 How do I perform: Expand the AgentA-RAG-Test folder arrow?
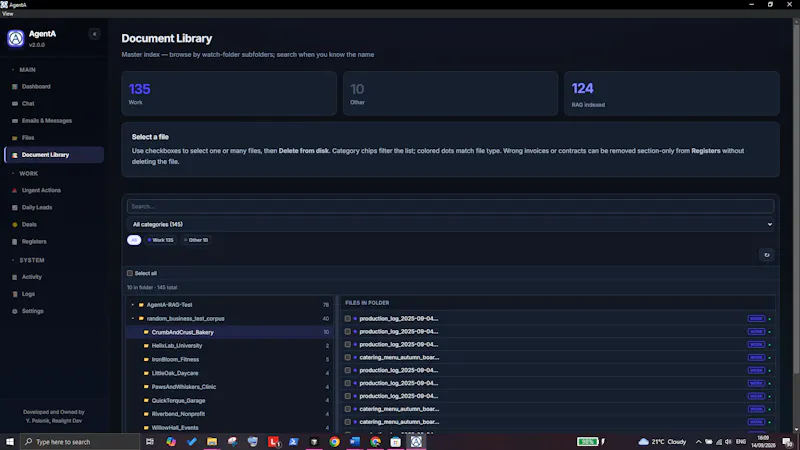coord(133,305)
